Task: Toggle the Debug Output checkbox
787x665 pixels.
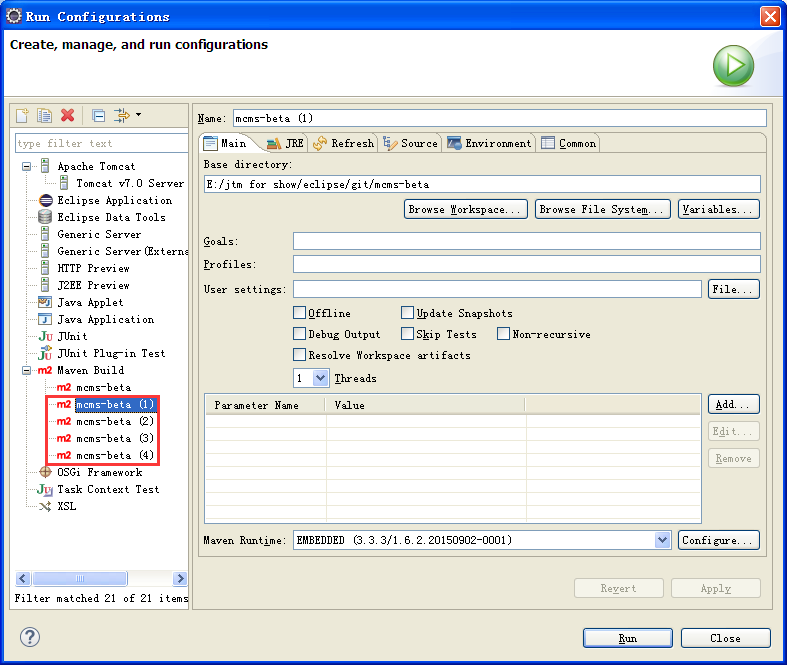Action: pos(299,334)
